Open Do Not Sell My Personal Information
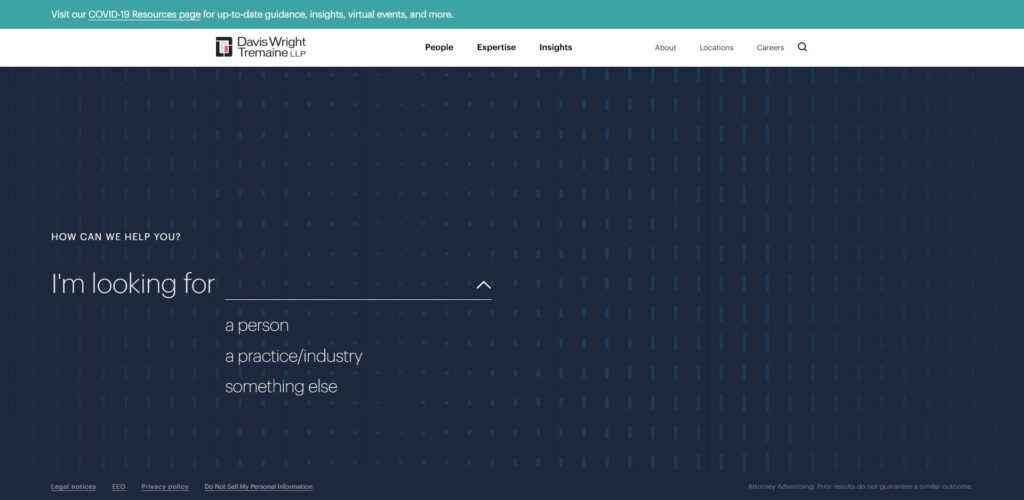 coord(259,487)
